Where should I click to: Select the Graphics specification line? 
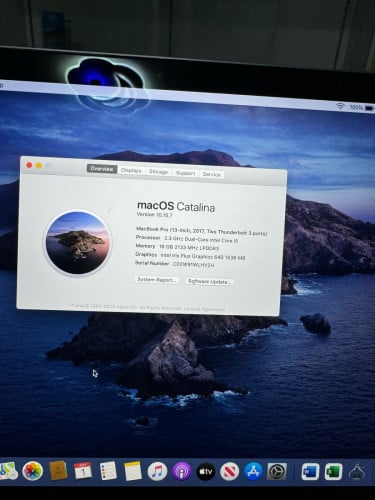point(190,256)
